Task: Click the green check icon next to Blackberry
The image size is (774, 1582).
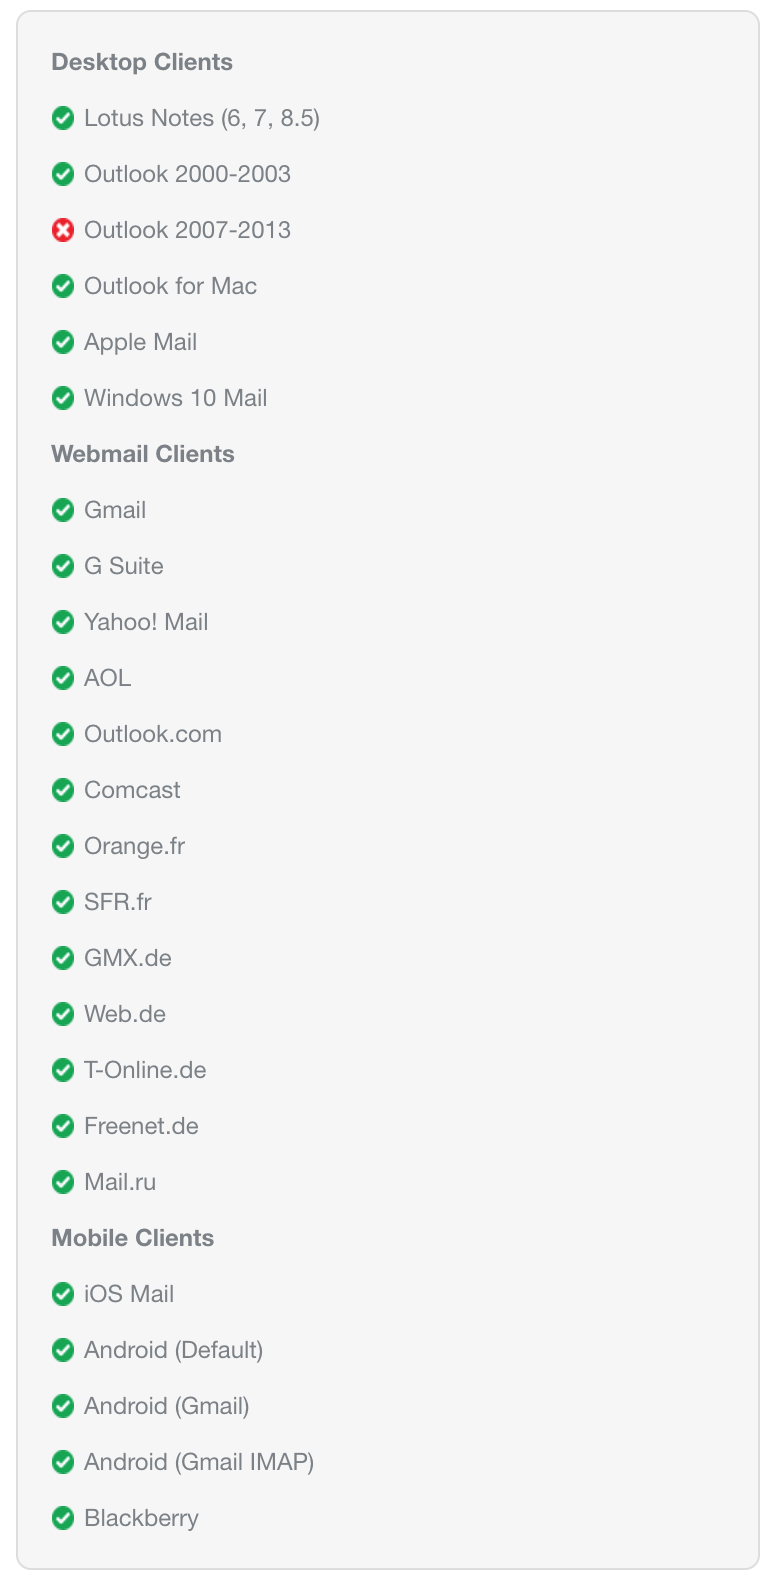Action: pos(63,1519)
